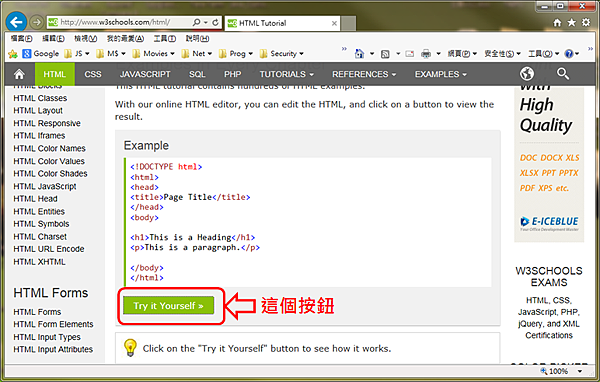Expand the JS favorites folder
This screenshot has width=600, height=382.
pyautogui.click(x=77, y=54)
